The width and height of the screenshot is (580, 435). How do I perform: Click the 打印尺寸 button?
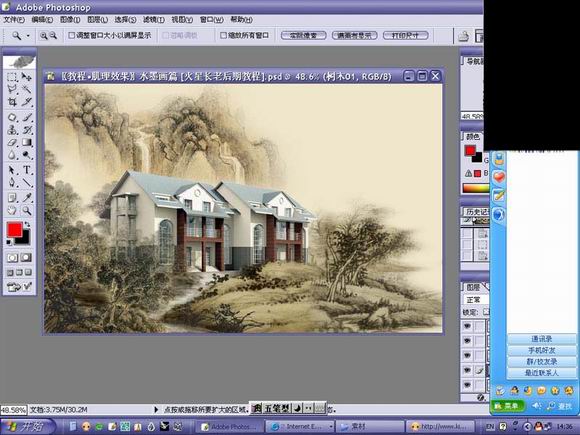(x=406, y=36)
